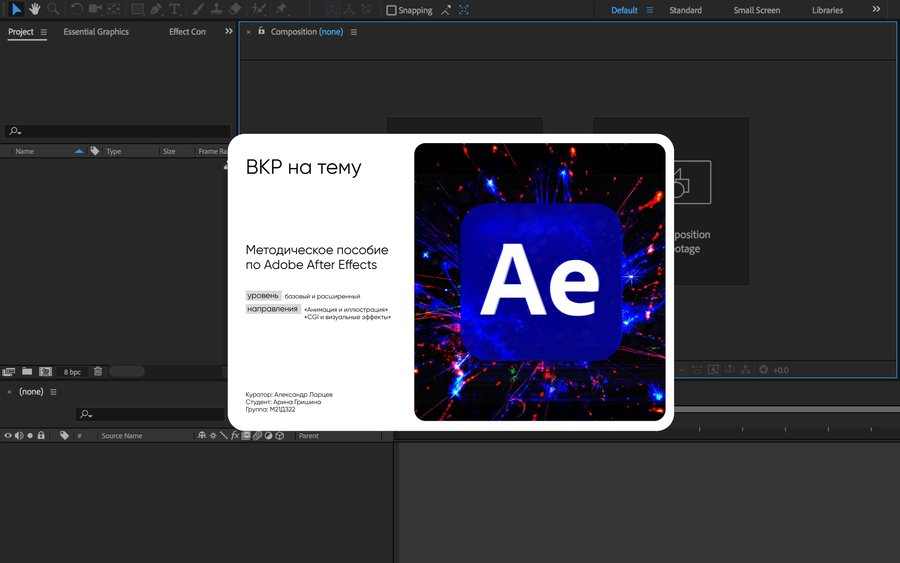The width and height of the screenshot is (900, 563).
Task: Select the Pen tool
Action: (156, 9)
